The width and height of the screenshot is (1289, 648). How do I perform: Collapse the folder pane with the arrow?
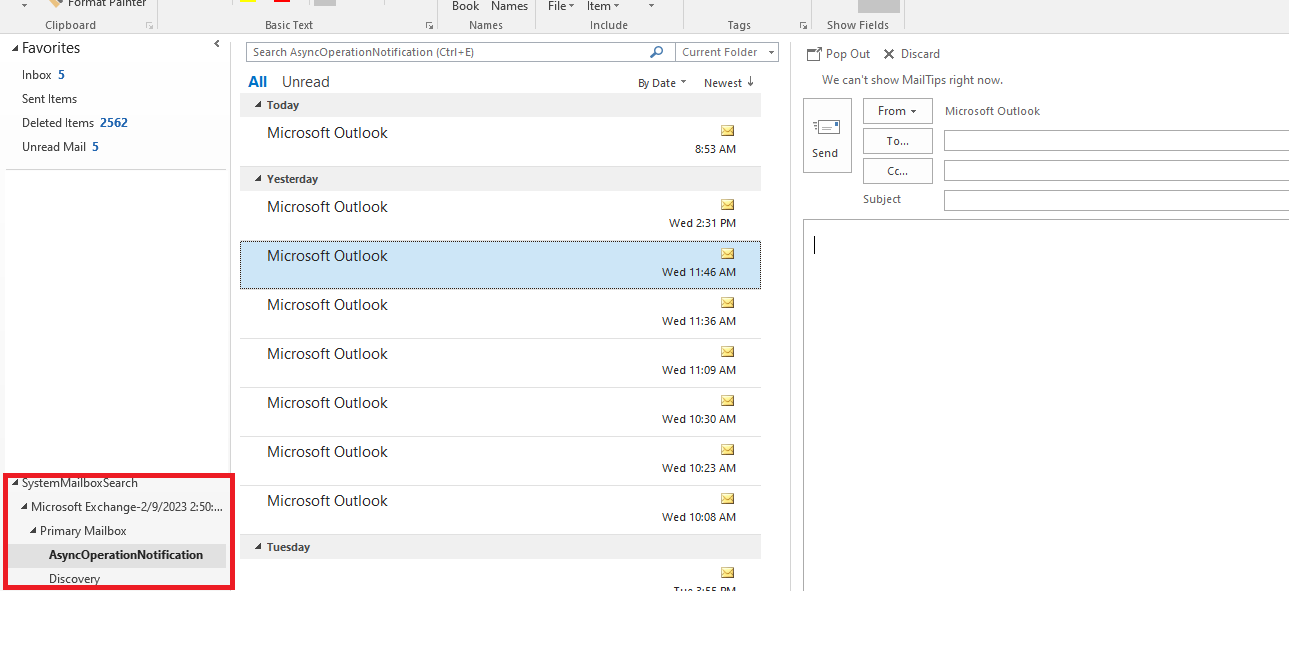coord(217,44)
